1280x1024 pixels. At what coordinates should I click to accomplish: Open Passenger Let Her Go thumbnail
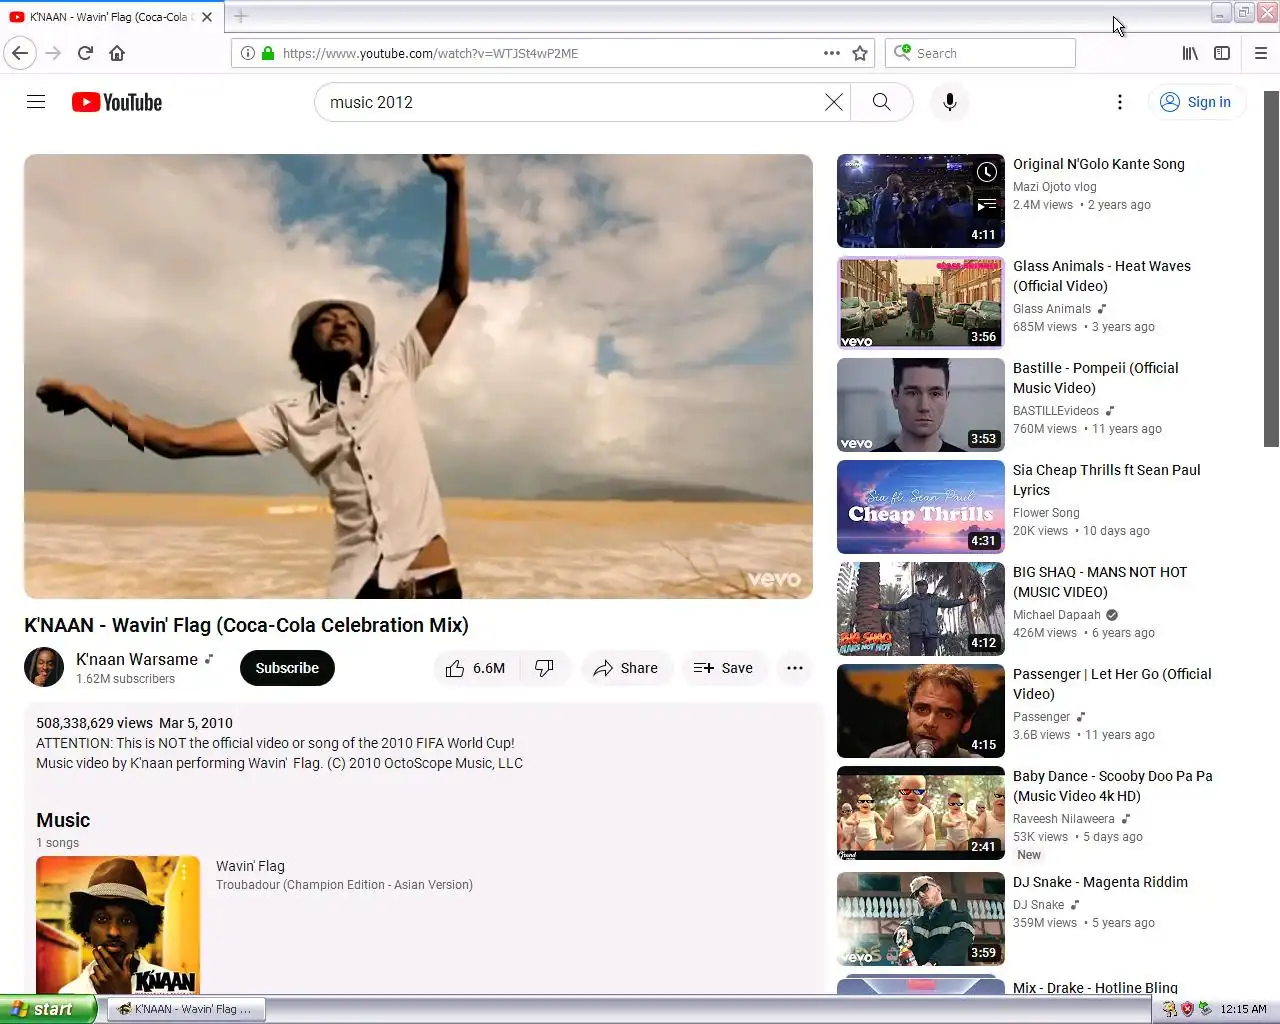[920, 711]
